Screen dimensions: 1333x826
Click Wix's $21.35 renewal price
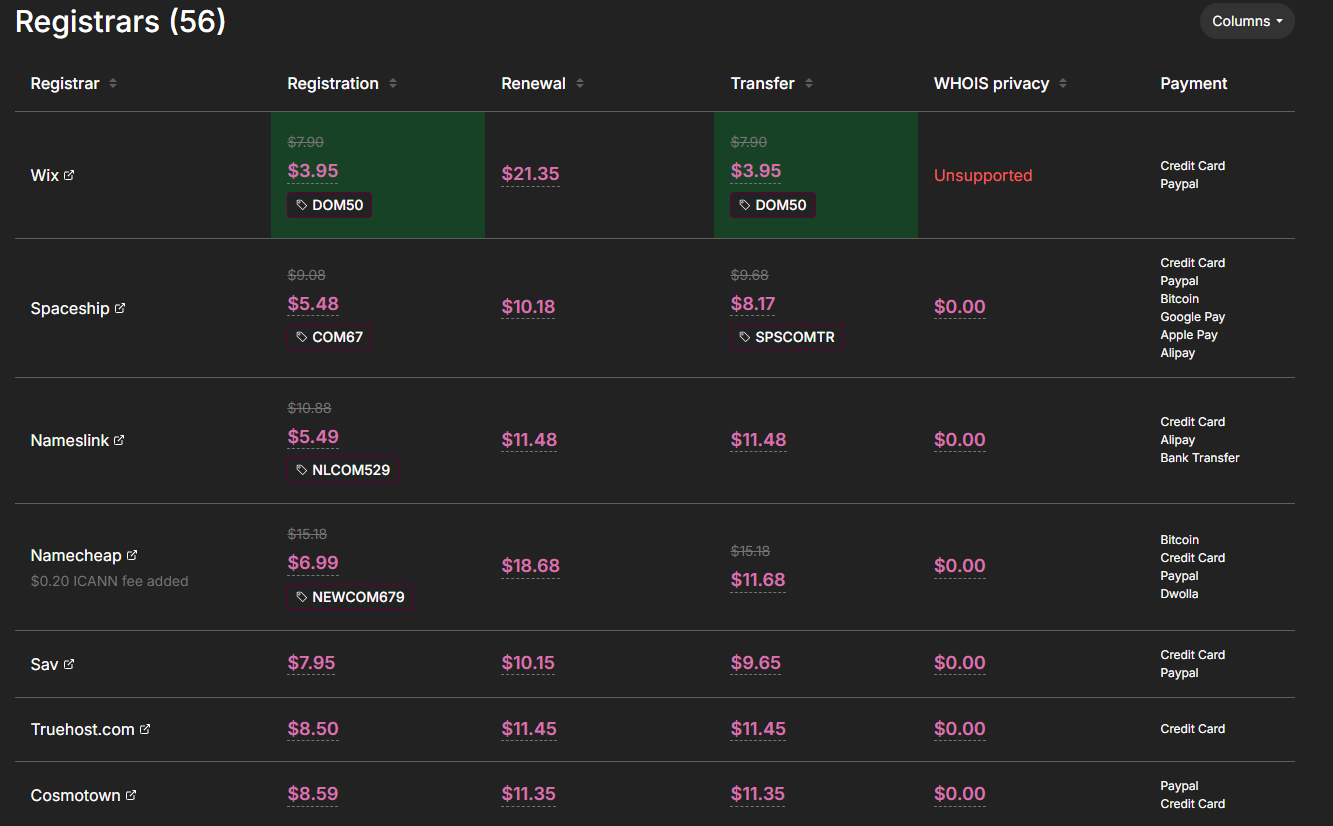coord(530,174)
